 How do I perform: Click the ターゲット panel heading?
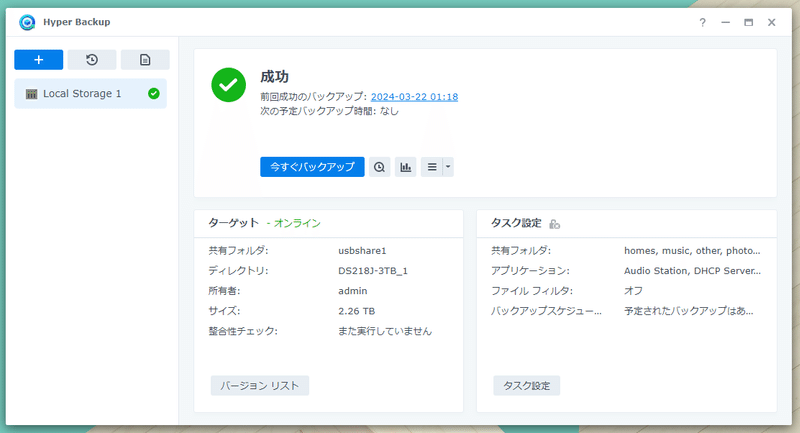[x=234, y=223]
